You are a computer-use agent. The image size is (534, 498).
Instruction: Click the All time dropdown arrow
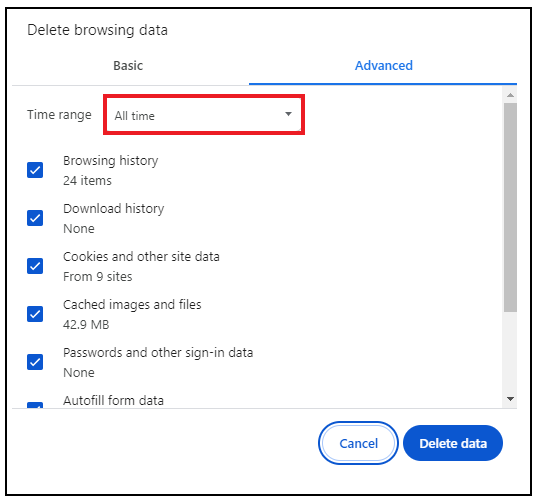coord(288,114)
